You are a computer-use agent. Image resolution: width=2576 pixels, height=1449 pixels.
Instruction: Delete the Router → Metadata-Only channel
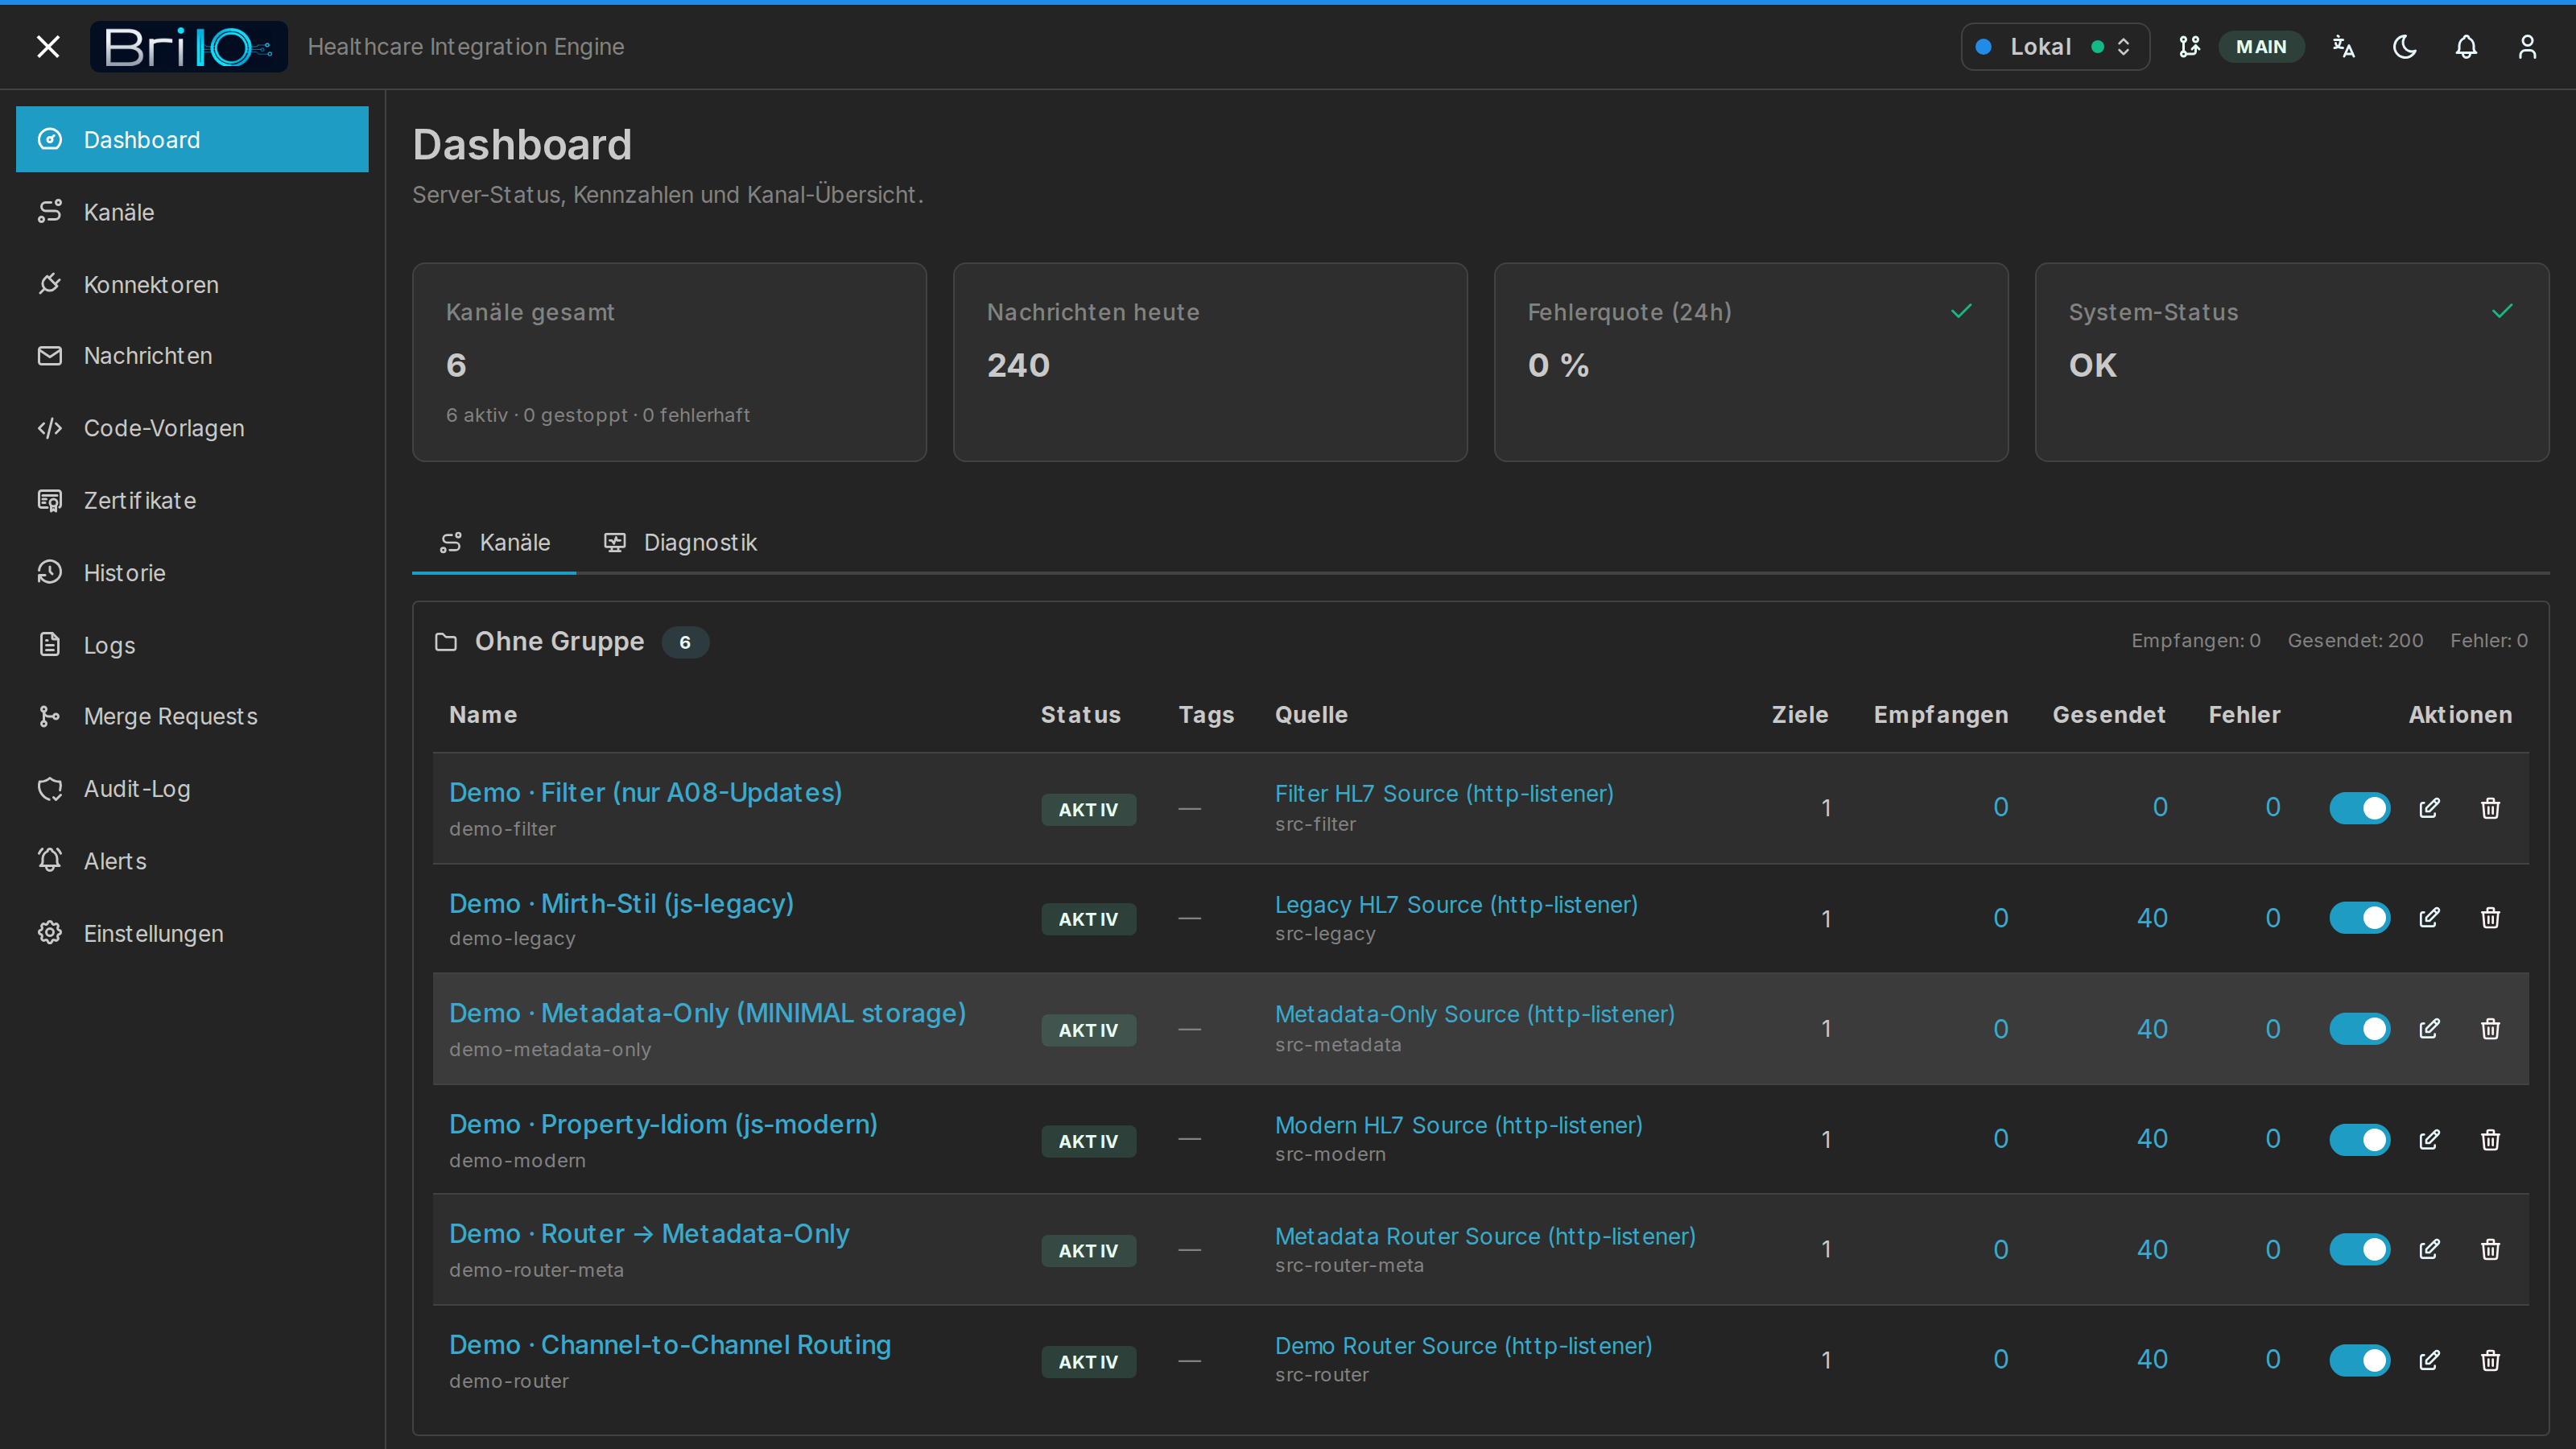pyautogui.click(x=2490, y=1250)
